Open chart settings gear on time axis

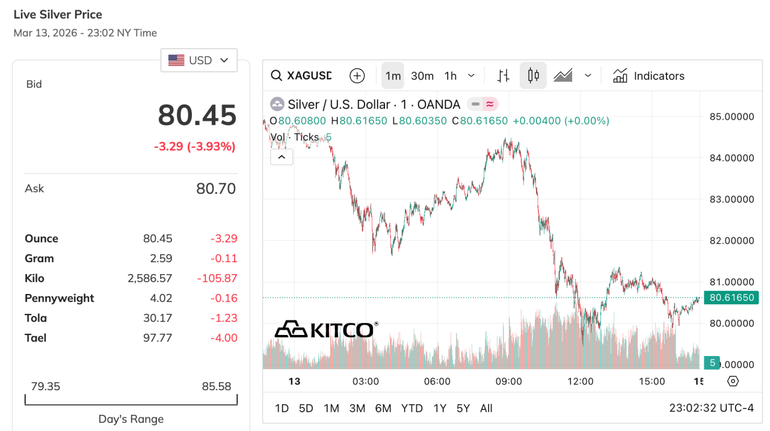pyautogui.click(x=733, y=381)
